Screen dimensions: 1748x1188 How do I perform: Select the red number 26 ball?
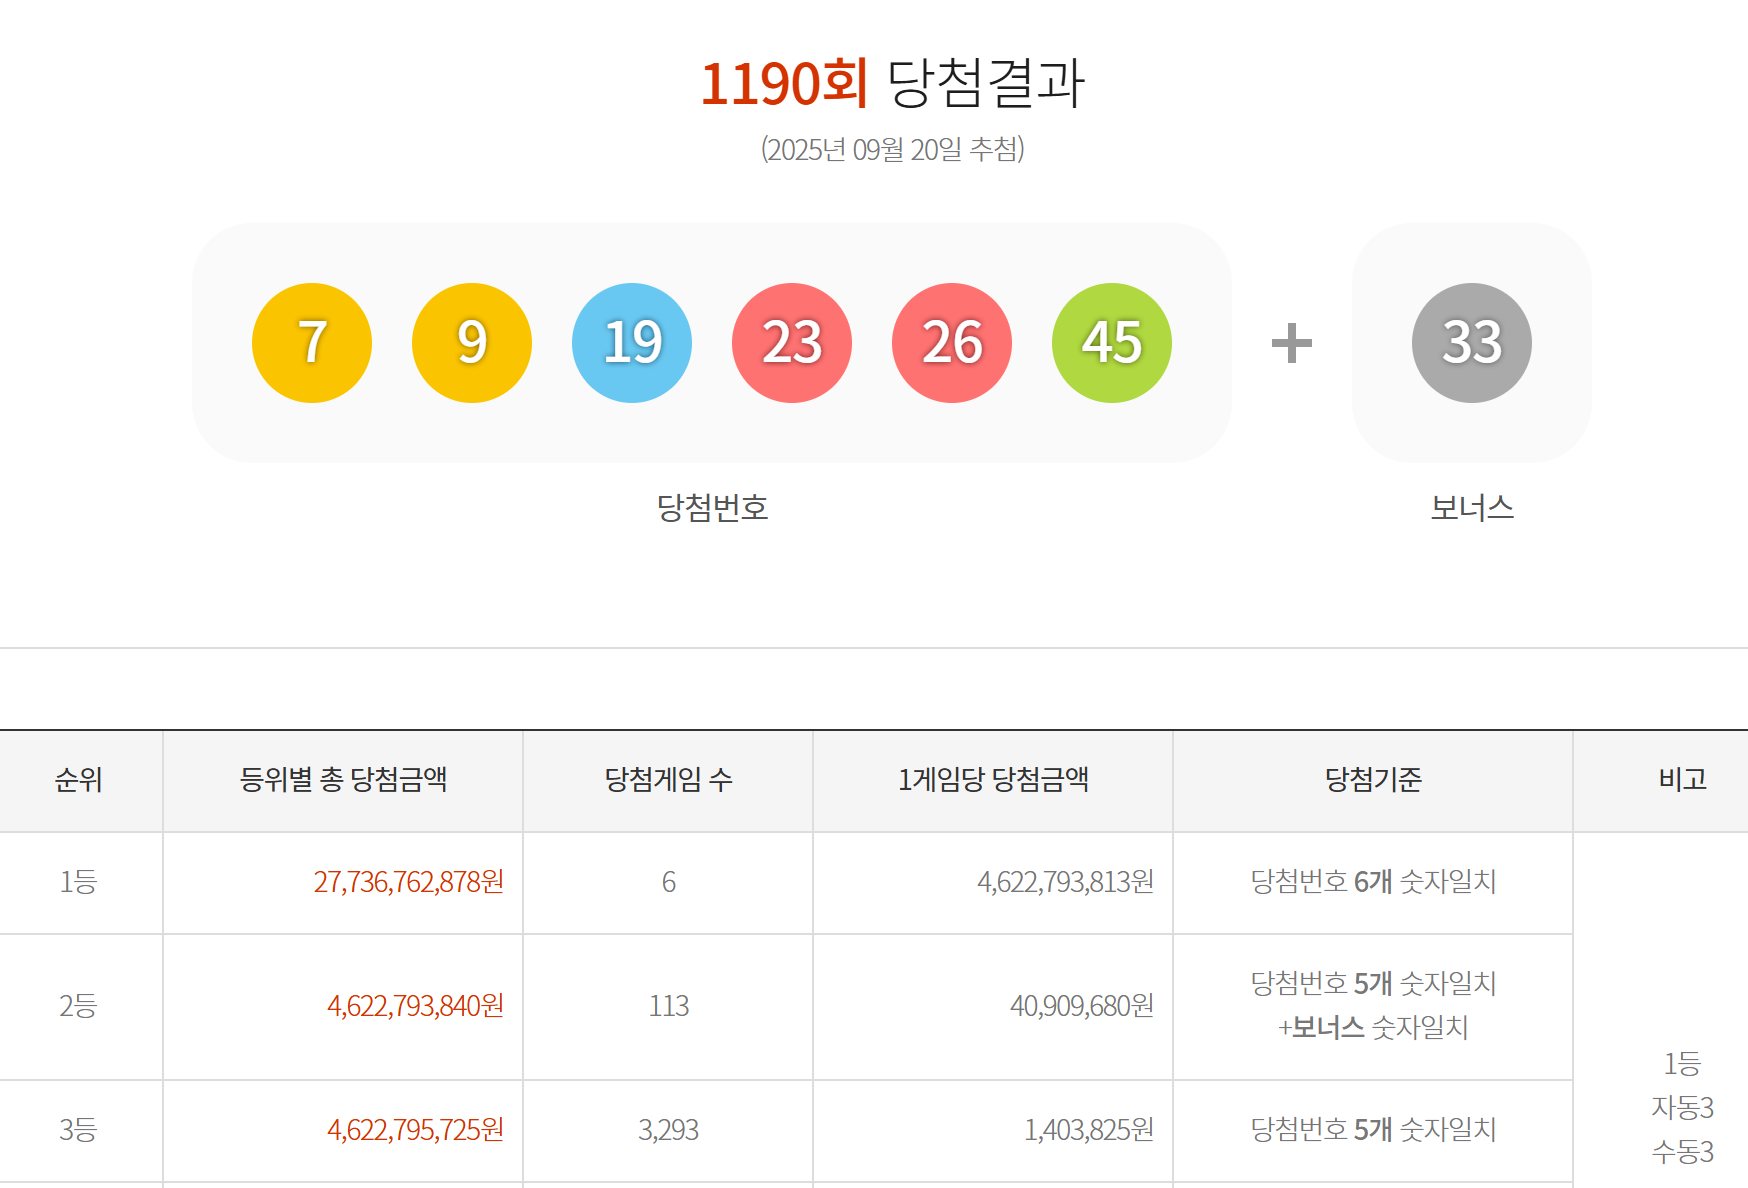pyautogui.click(x=952, y=343)
